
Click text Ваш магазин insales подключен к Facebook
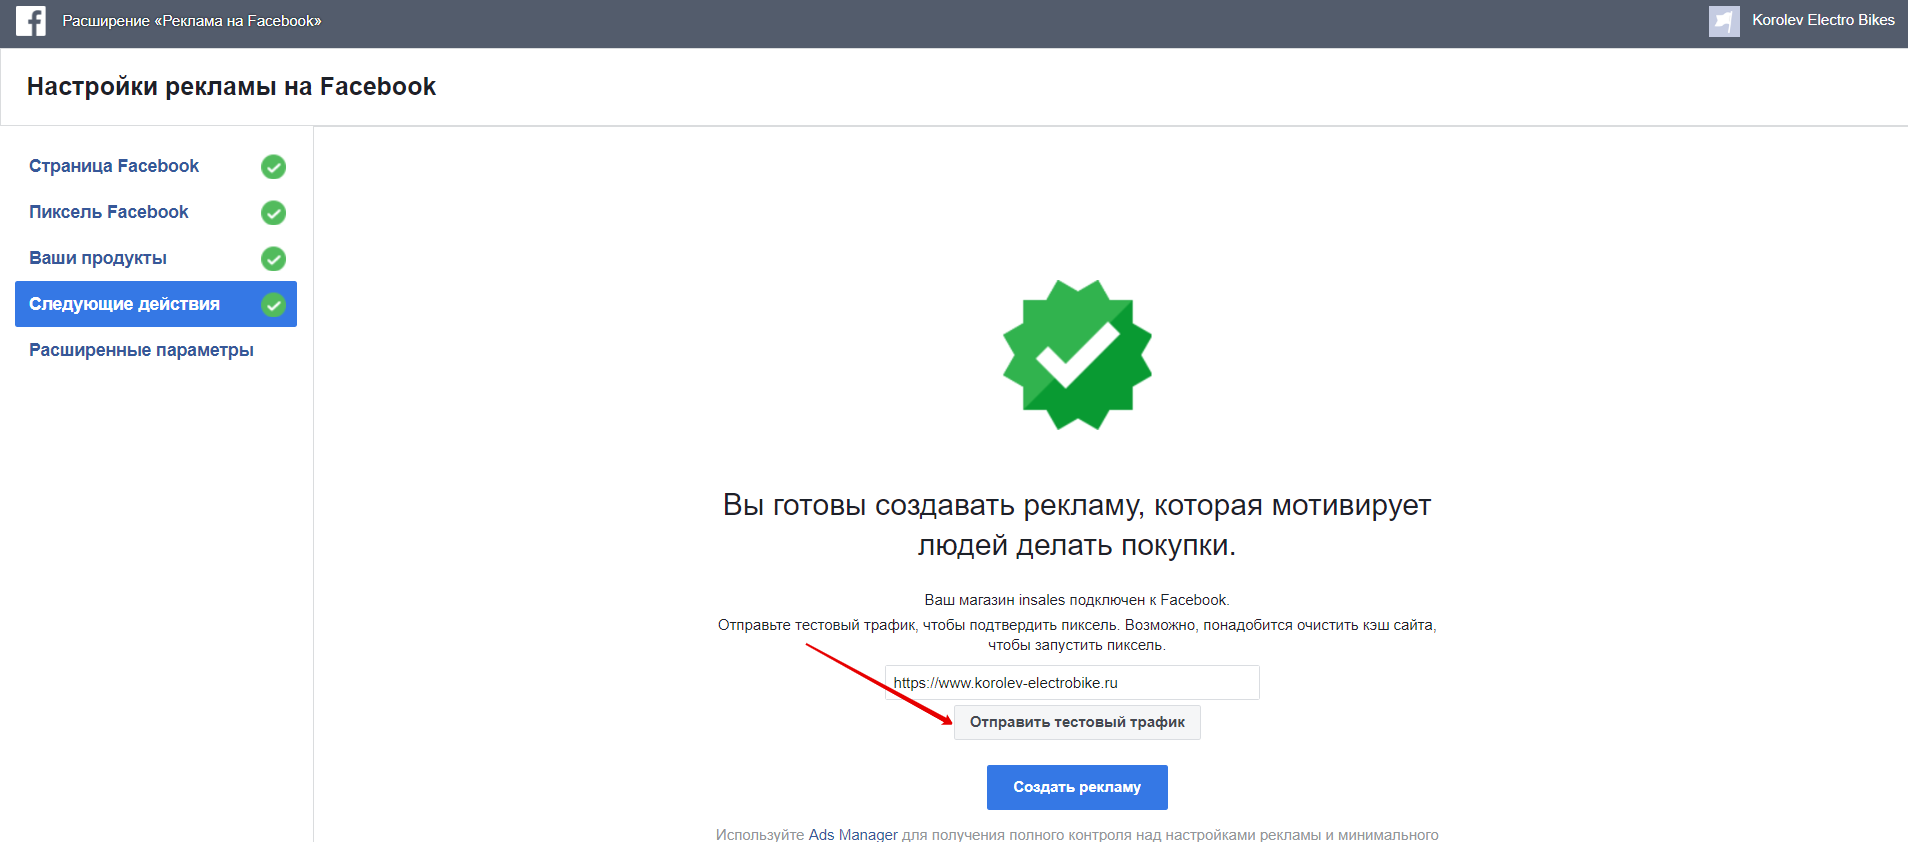pyautogui.click(x=1077, y=600)
